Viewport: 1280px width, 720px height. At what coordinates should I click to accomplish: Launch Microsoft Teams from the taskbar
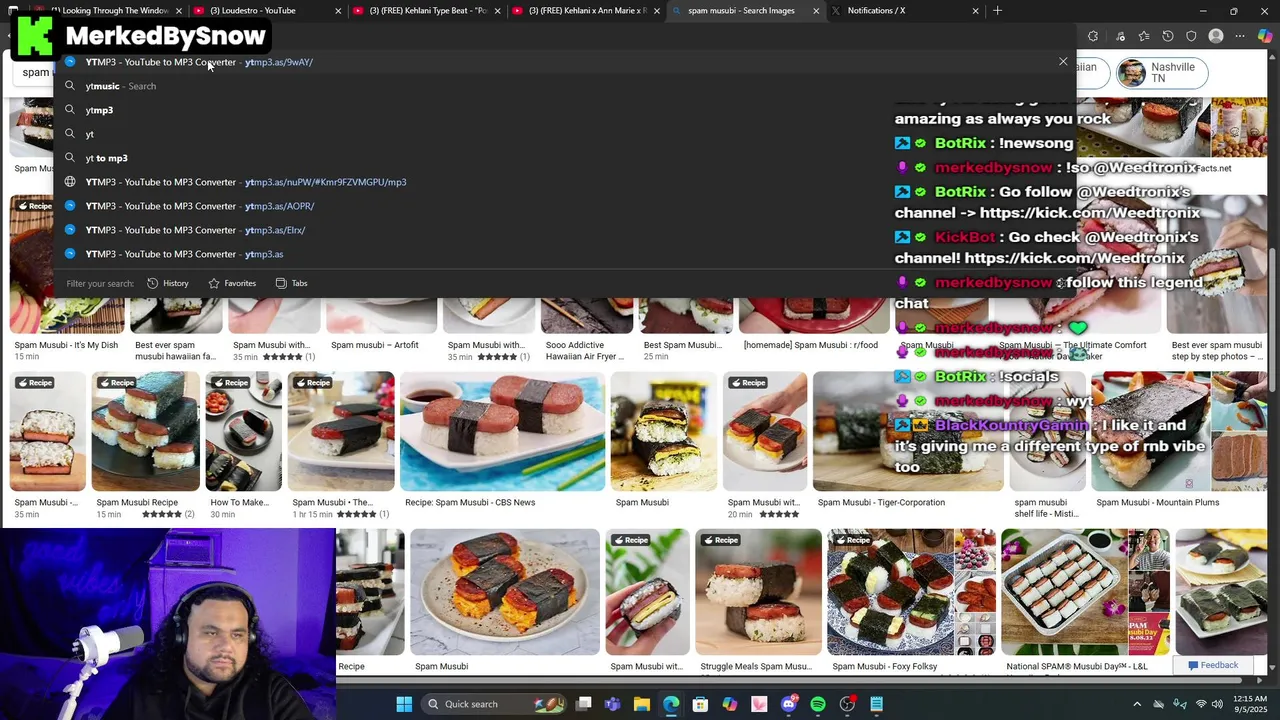point(613,704)
